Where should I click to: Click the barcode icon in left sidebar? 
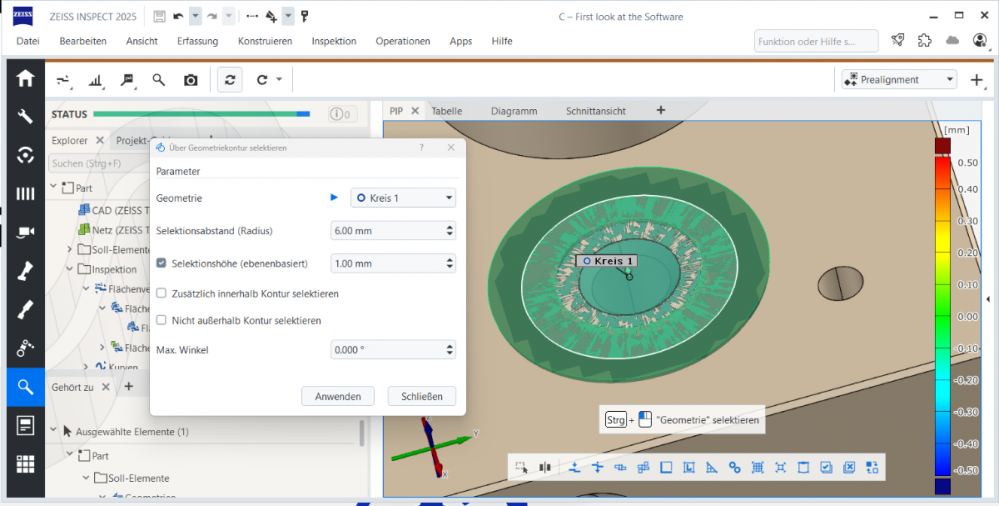[25, 194]
